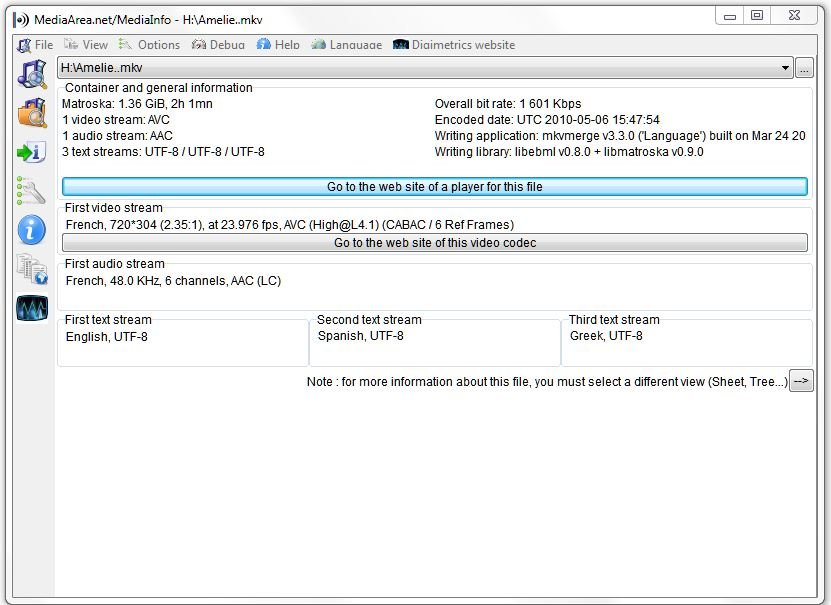Screen dimensions: 831x605
Task: Click the Digimetrics website menu item
Action: point(454,45)
